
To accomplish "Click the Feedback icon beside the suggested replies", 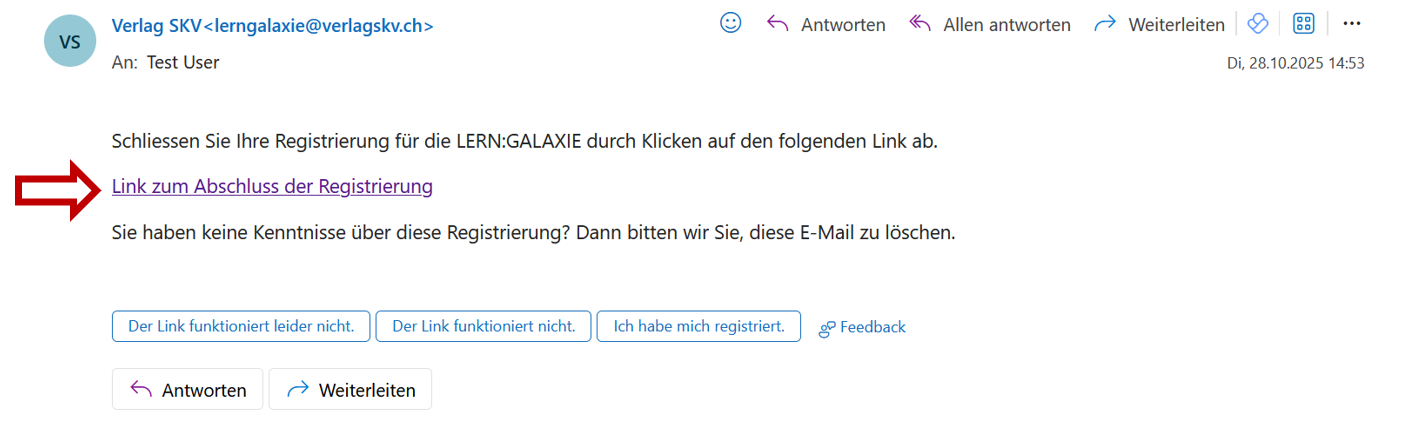I will (827, 328).
